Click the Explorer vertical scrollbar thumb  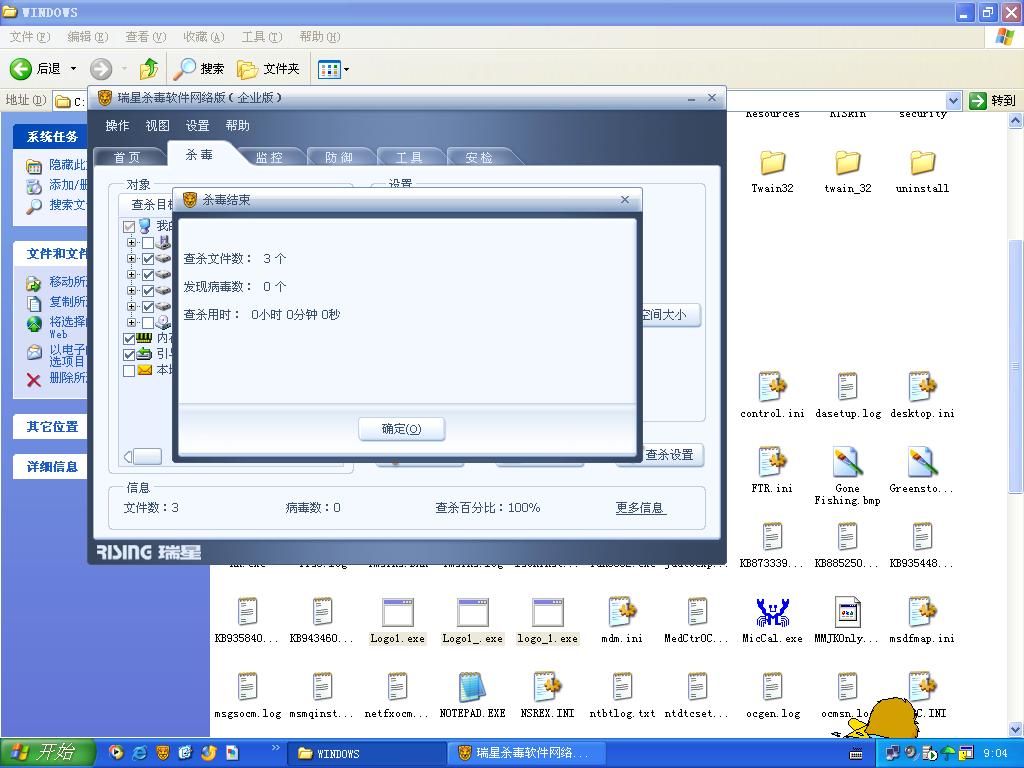(1016, 366)
